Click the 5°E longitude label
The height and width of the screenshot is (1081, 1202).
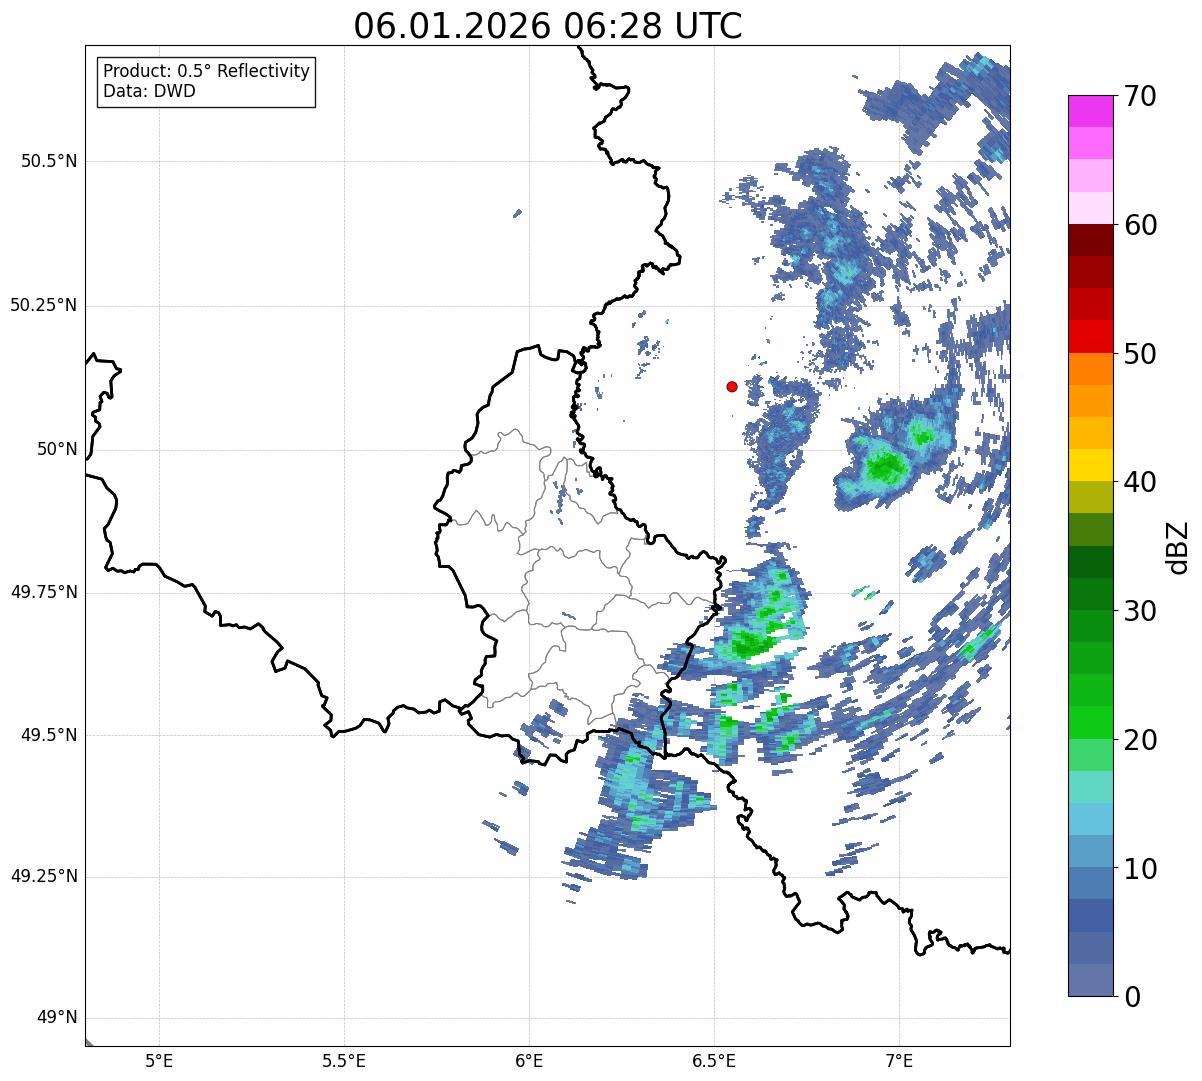159,1061
